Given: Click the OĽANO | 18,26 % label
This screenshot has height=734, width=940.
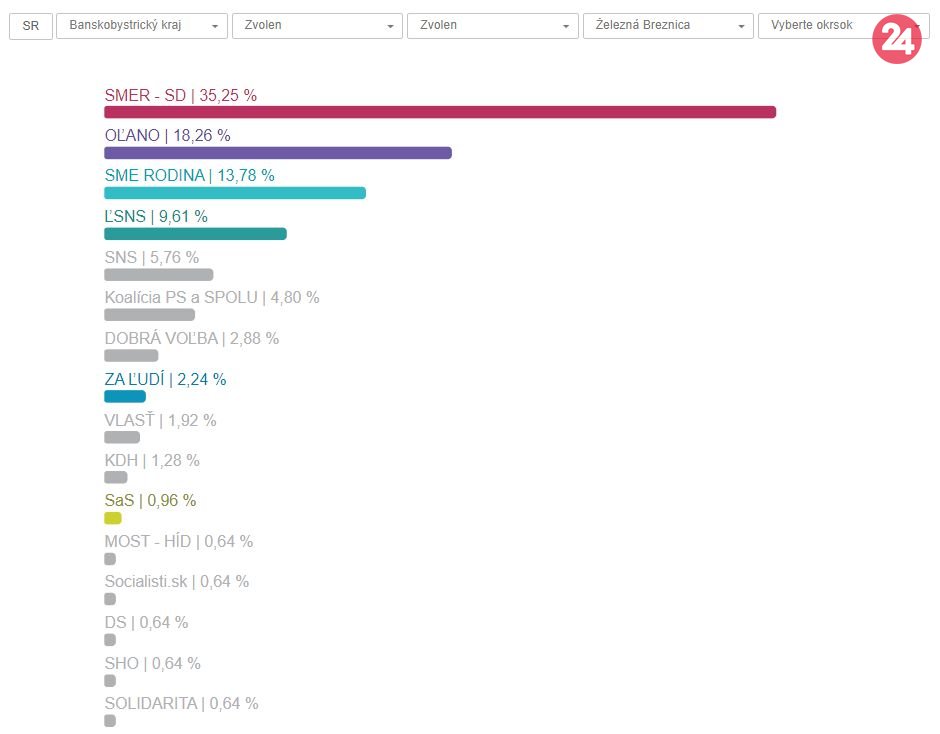Looking at the screenshot, I should (x=167, y=135).
